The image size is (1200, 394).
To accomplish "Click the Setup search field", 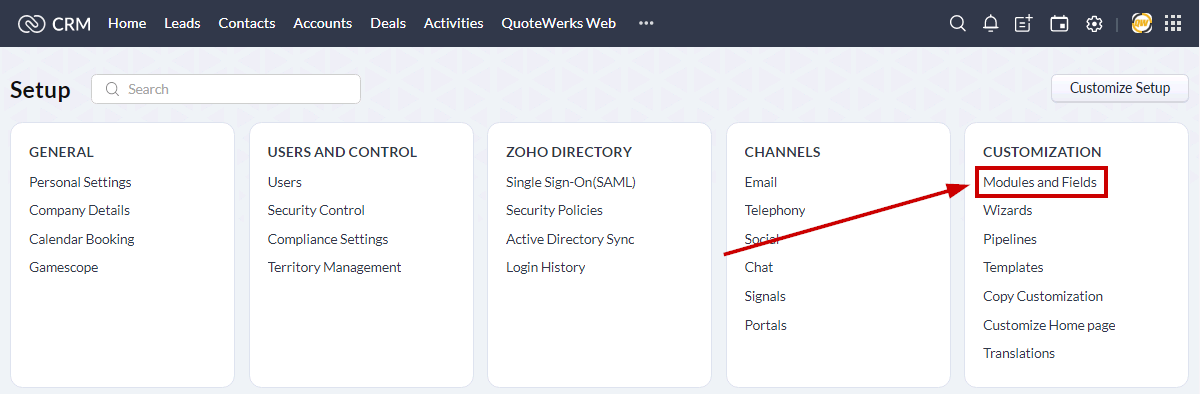I will click(x=226, y=89).
